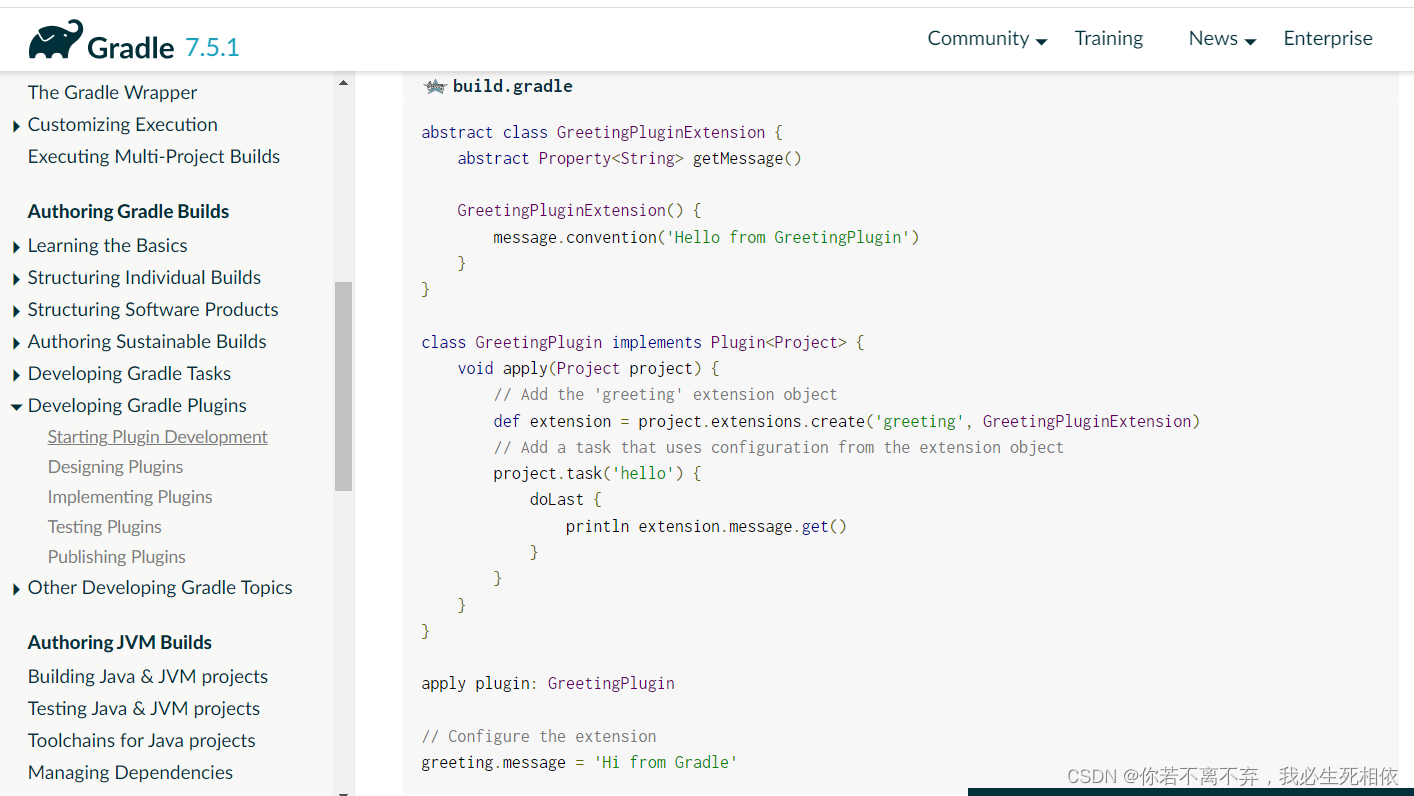Viewport: 1414px width, 796px height.
Task: Expand the Learning the Basics section
Action: click(15, 245)
